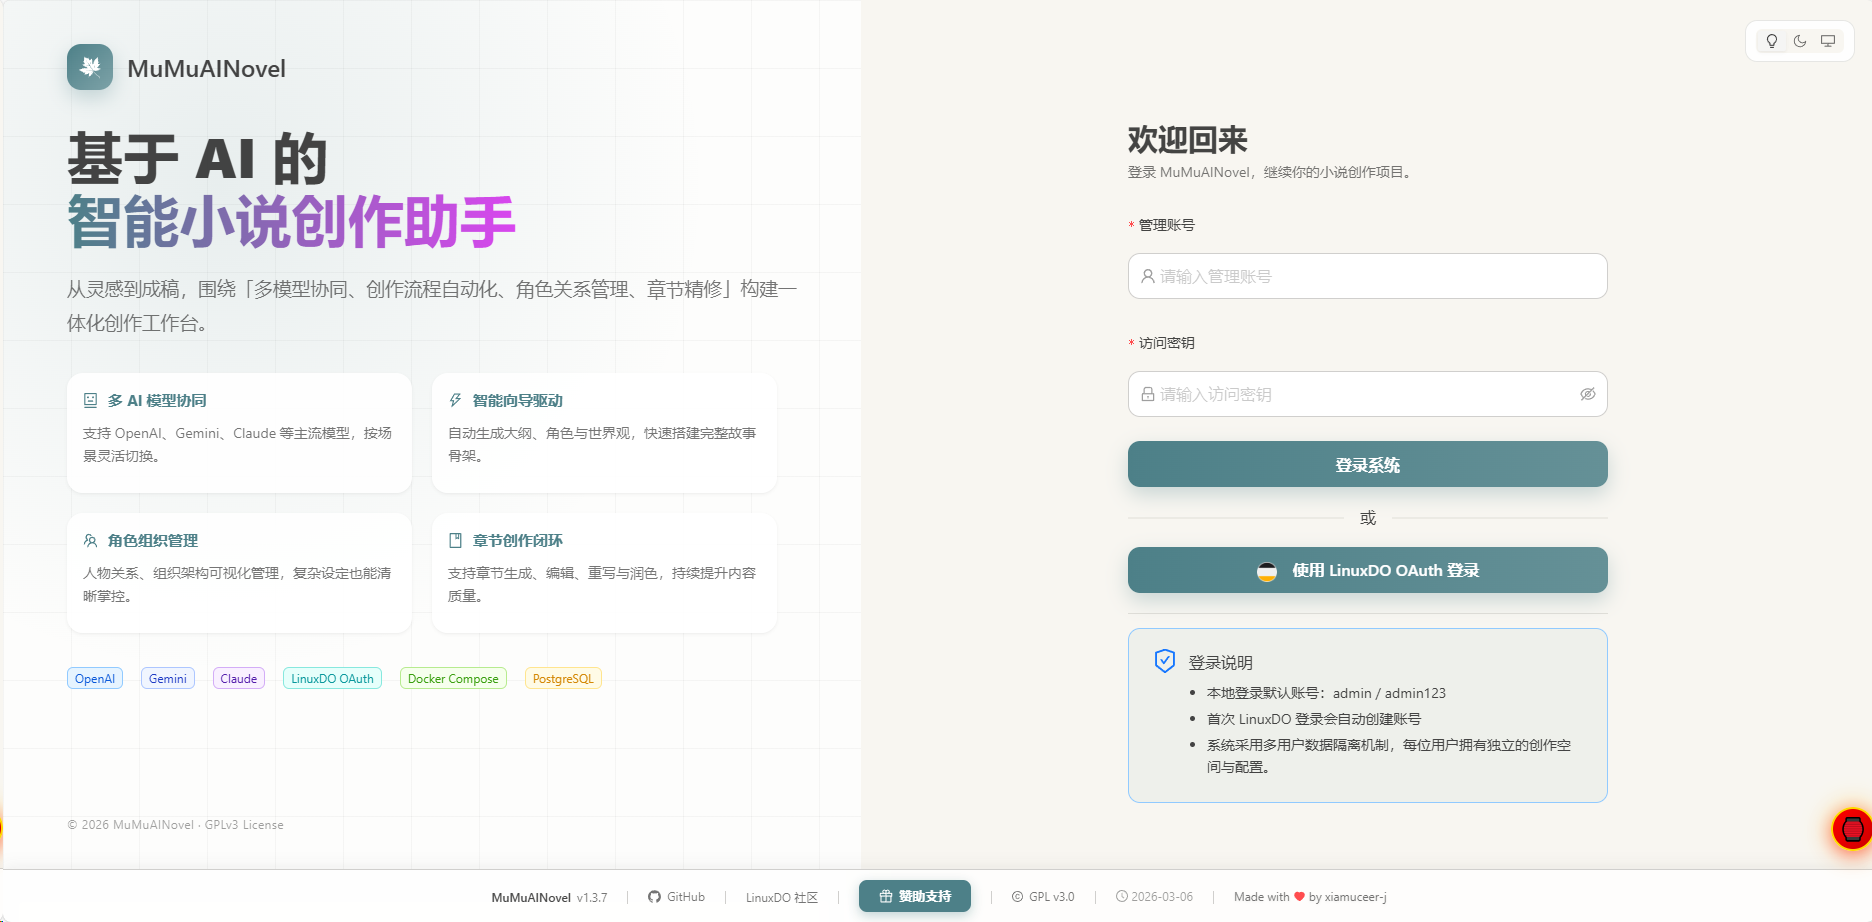This screenshot has width=1872, height=922.
Task: Click the OpenAI tag
Action: click(x=95, y=678)
